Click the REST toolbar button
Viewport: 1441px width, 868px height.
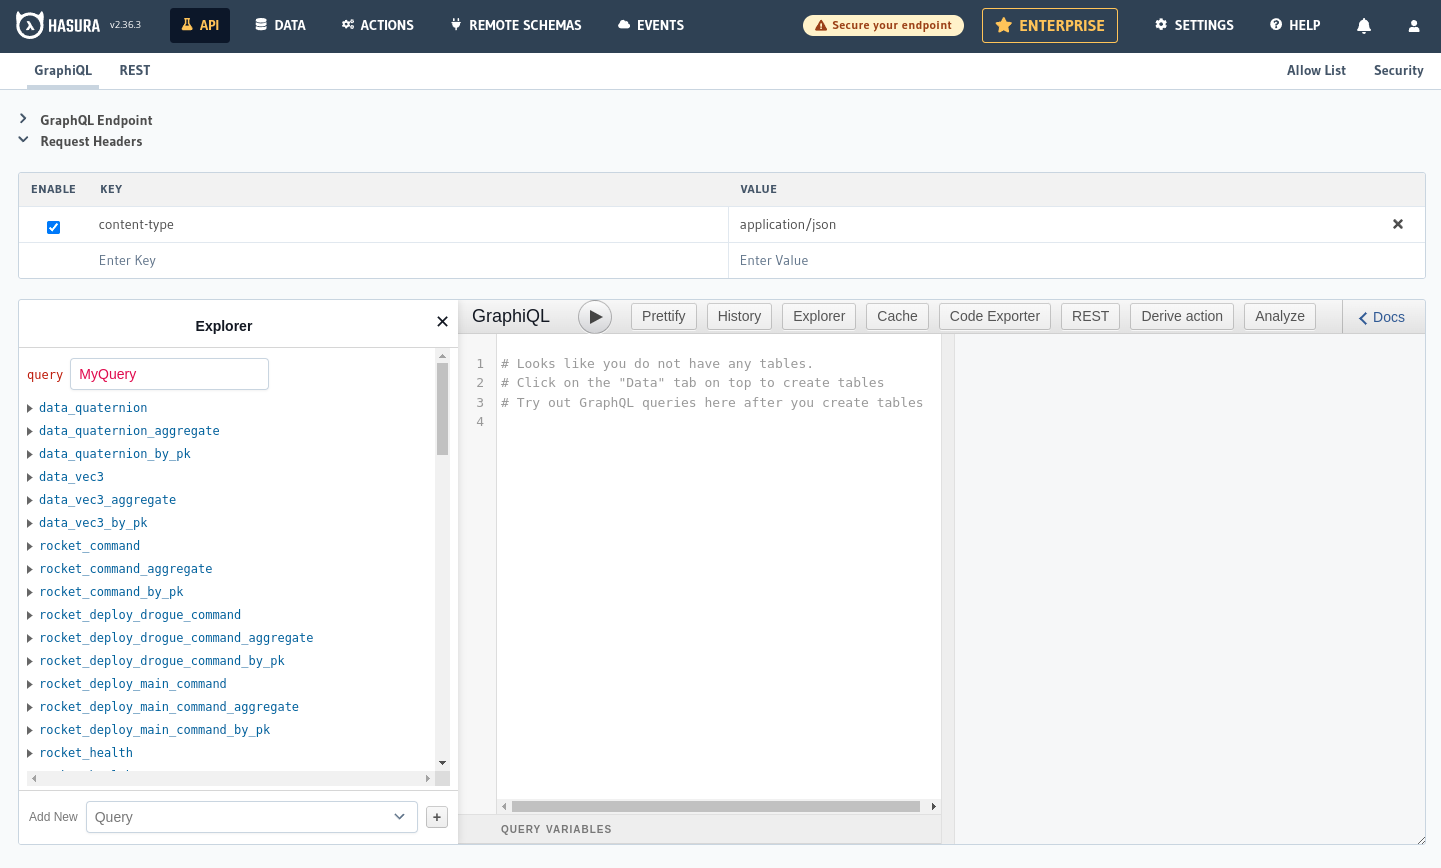(1090, 316)
